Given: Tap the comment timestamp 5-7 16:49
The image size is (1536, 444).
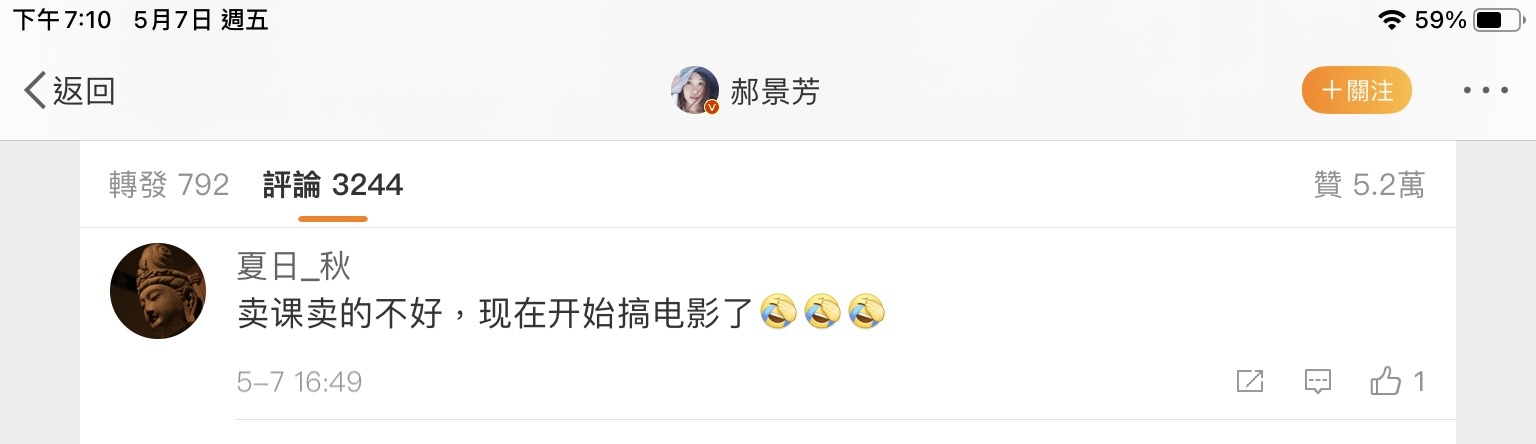Looking at the screenshot, I should [x=299, y=382].
